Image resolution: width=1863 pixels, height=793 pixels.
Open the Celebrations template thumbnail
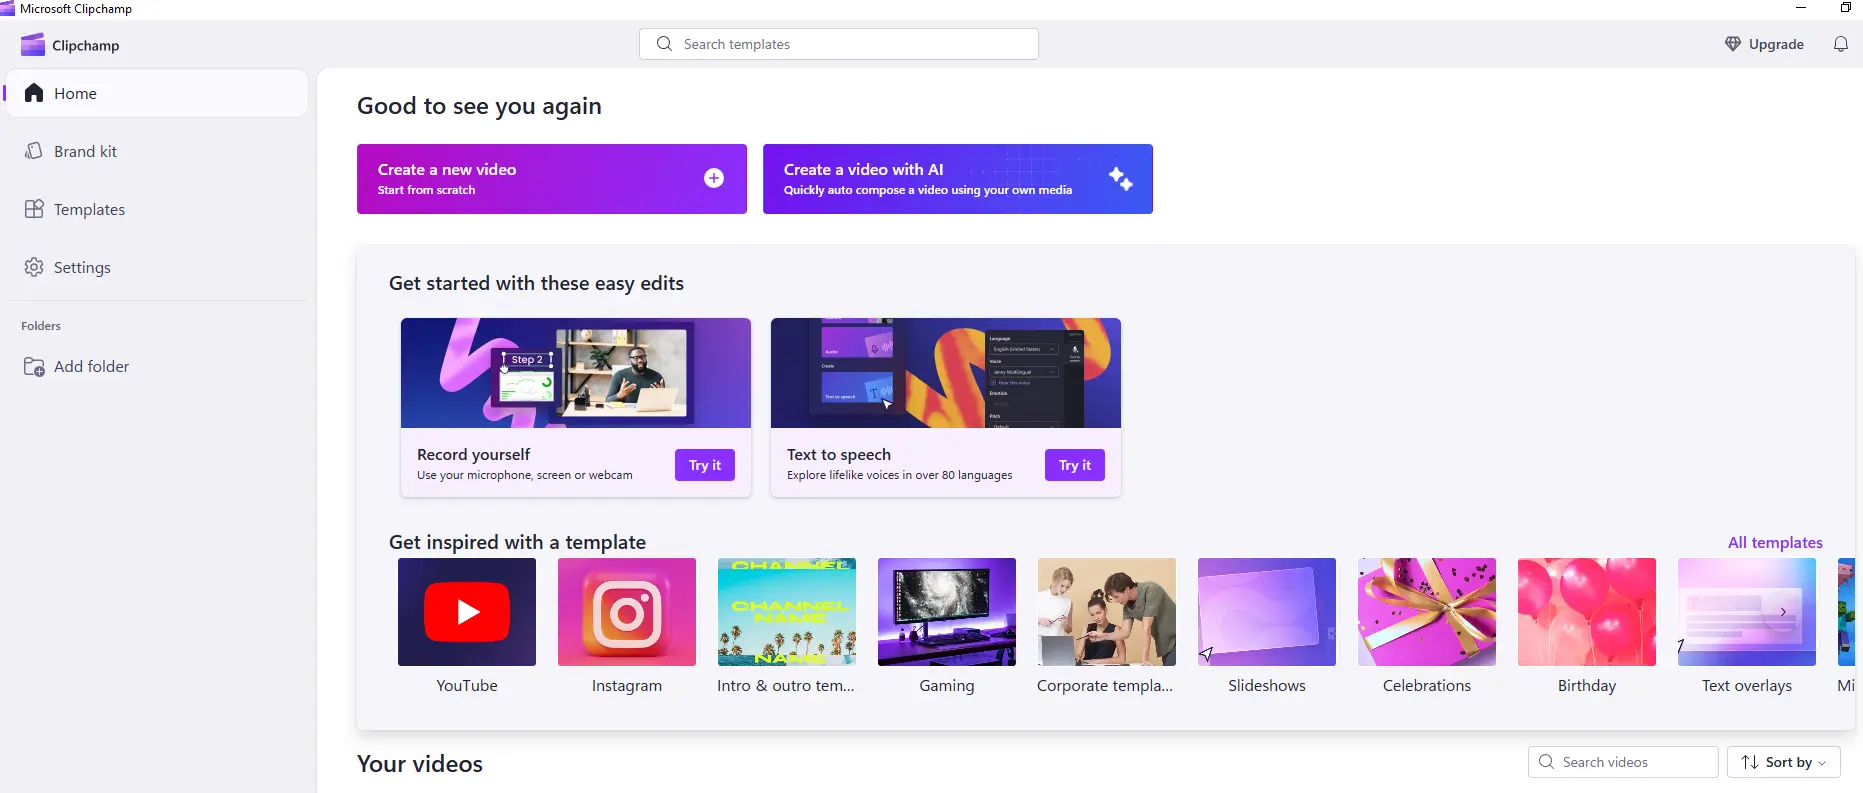pyautogui.click(x=1427, y=612)
